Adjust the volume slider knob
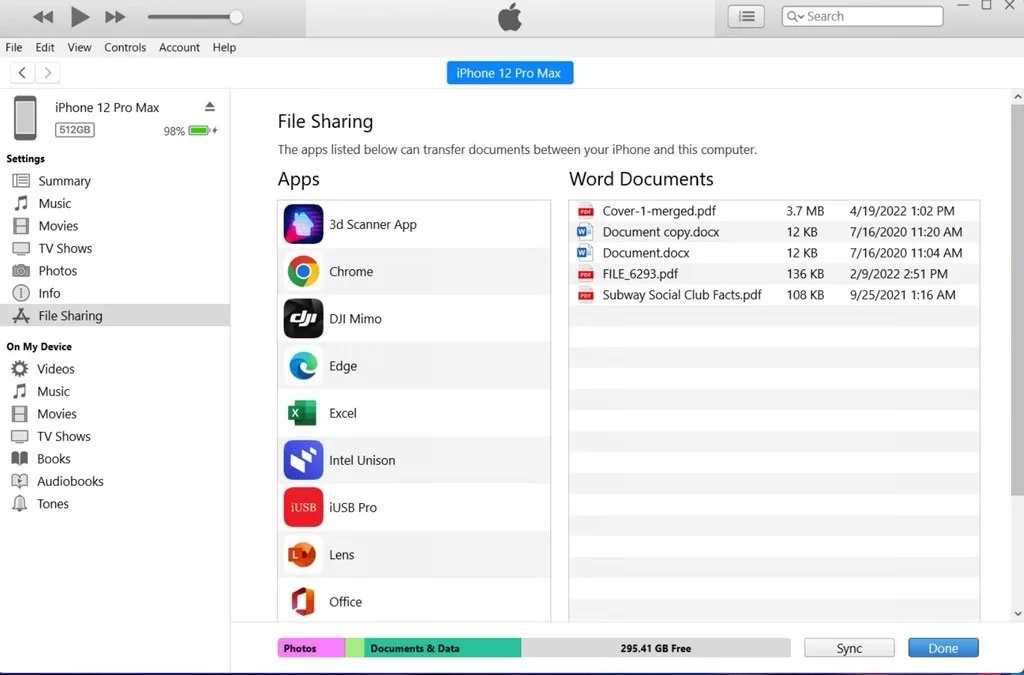Viewport: 1024px width, 675px height. (236, 17)
